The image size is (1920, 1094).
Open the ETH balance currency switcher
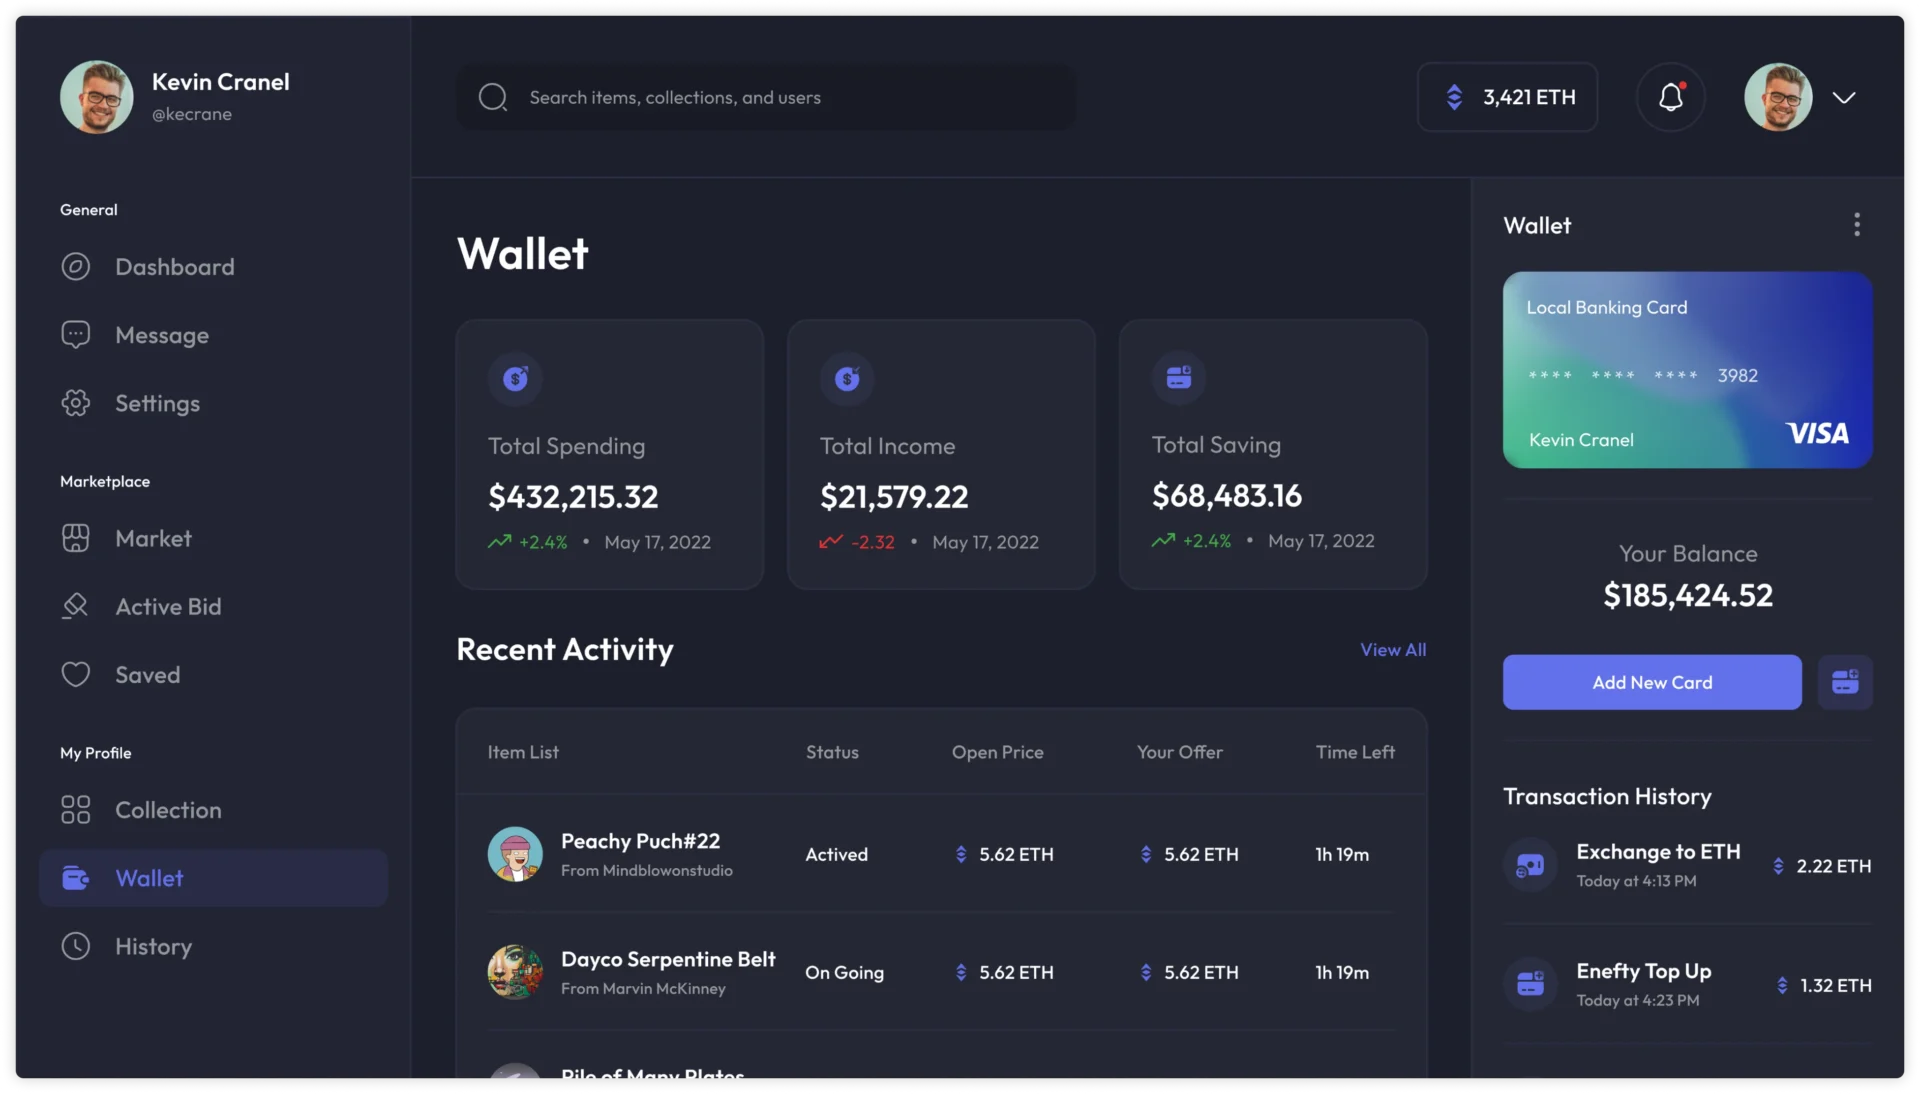point(1455,97)
